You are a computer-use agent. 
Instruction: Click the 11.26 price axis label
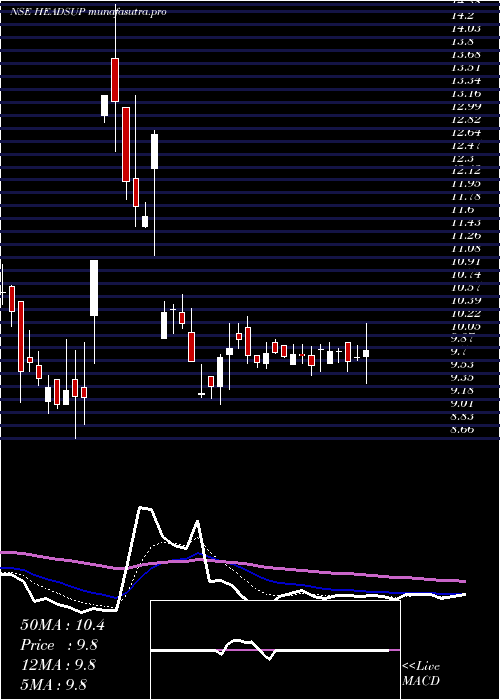(466, 235)
